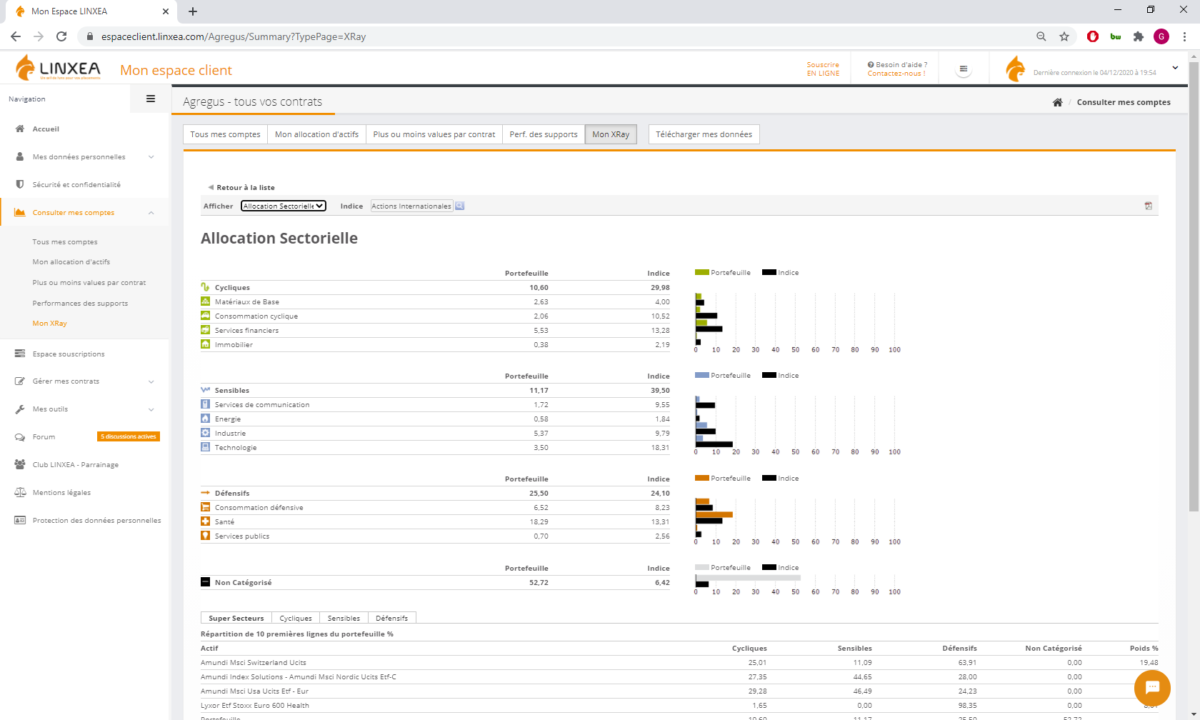This screenshot has height=720, width=1200.
Task: Open the Allocation Sectorielle dropdown
Action: point(284,206)
